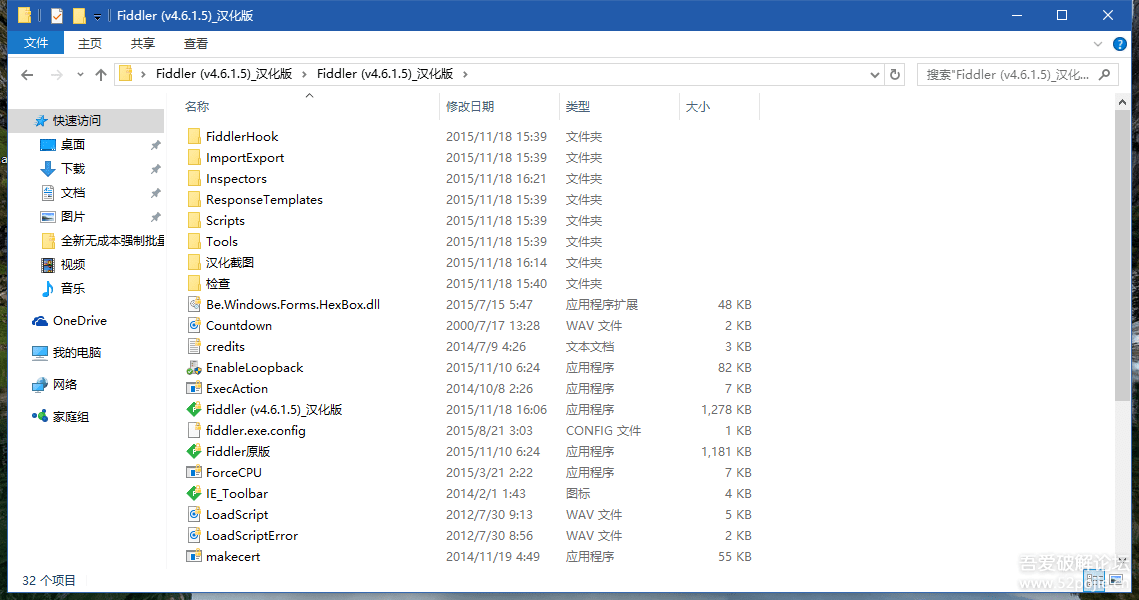Click the credits text document icon
1139x600 pixels.
point(193,347)
